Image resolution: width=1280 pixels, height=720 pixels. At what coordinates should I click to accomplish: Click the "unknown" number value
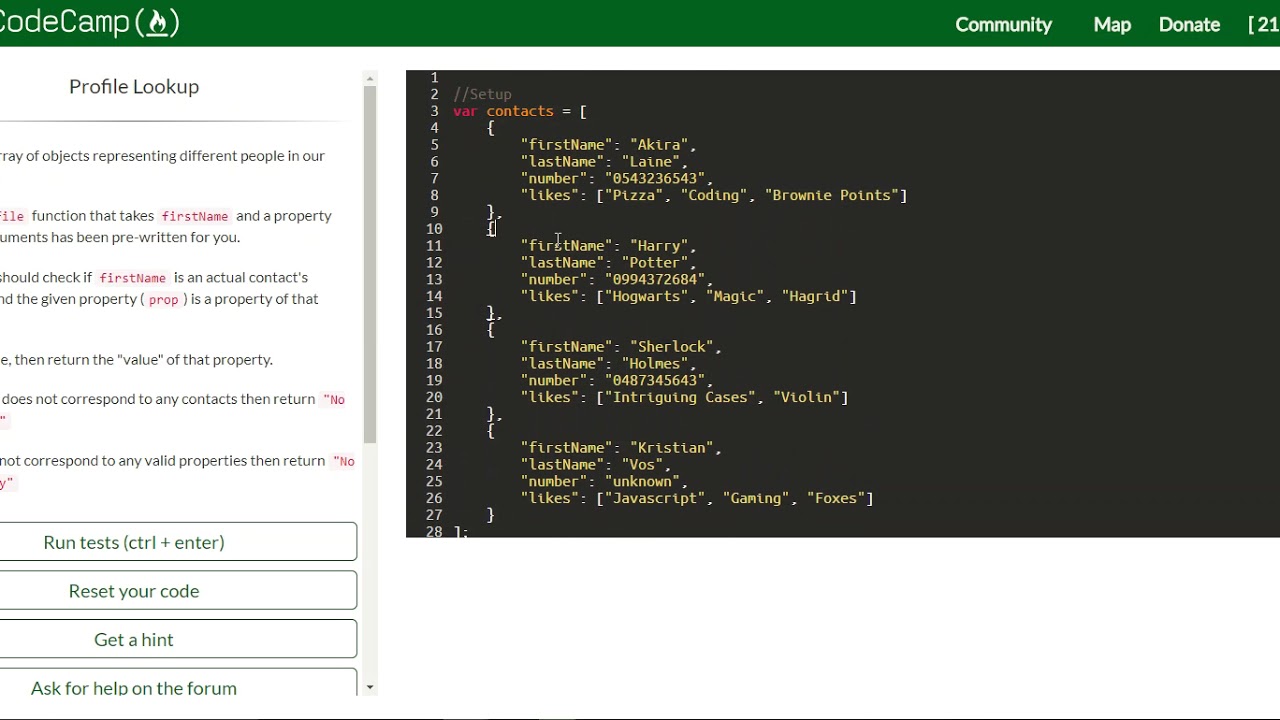[x=643, y=482]
